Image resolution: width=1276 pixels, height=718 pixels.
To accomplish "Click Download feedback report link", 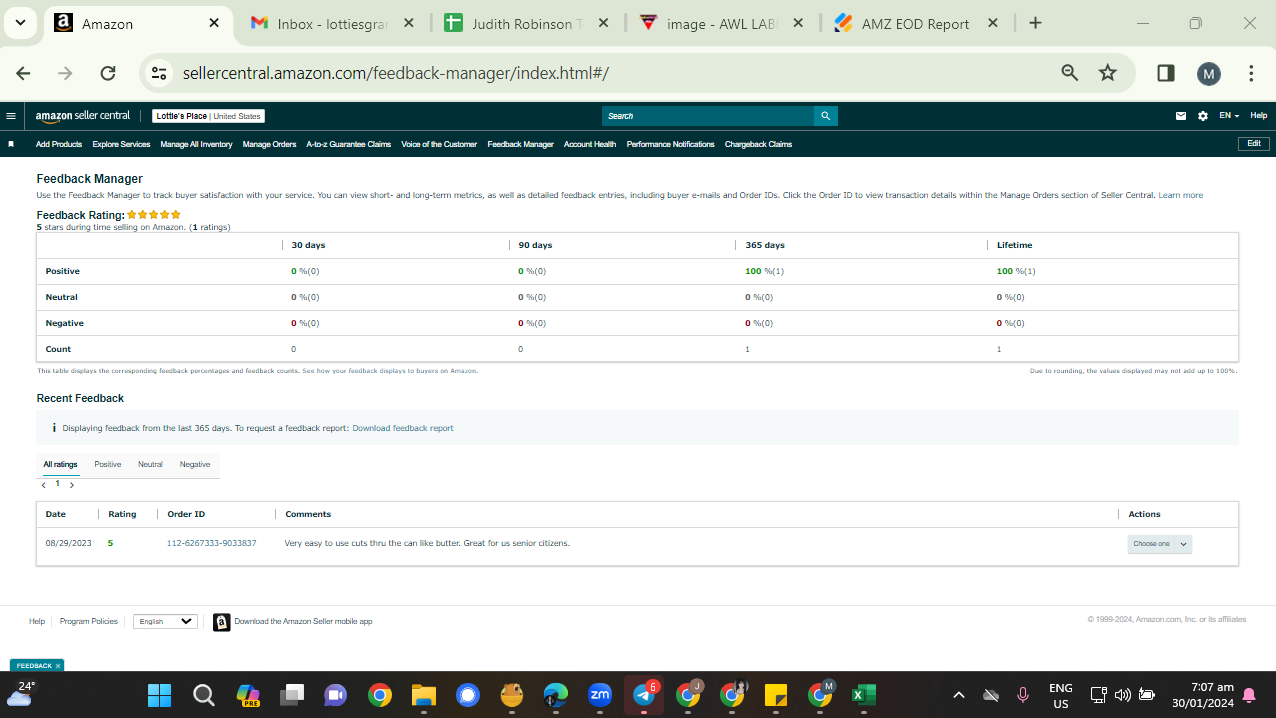I will coord(402,428).
